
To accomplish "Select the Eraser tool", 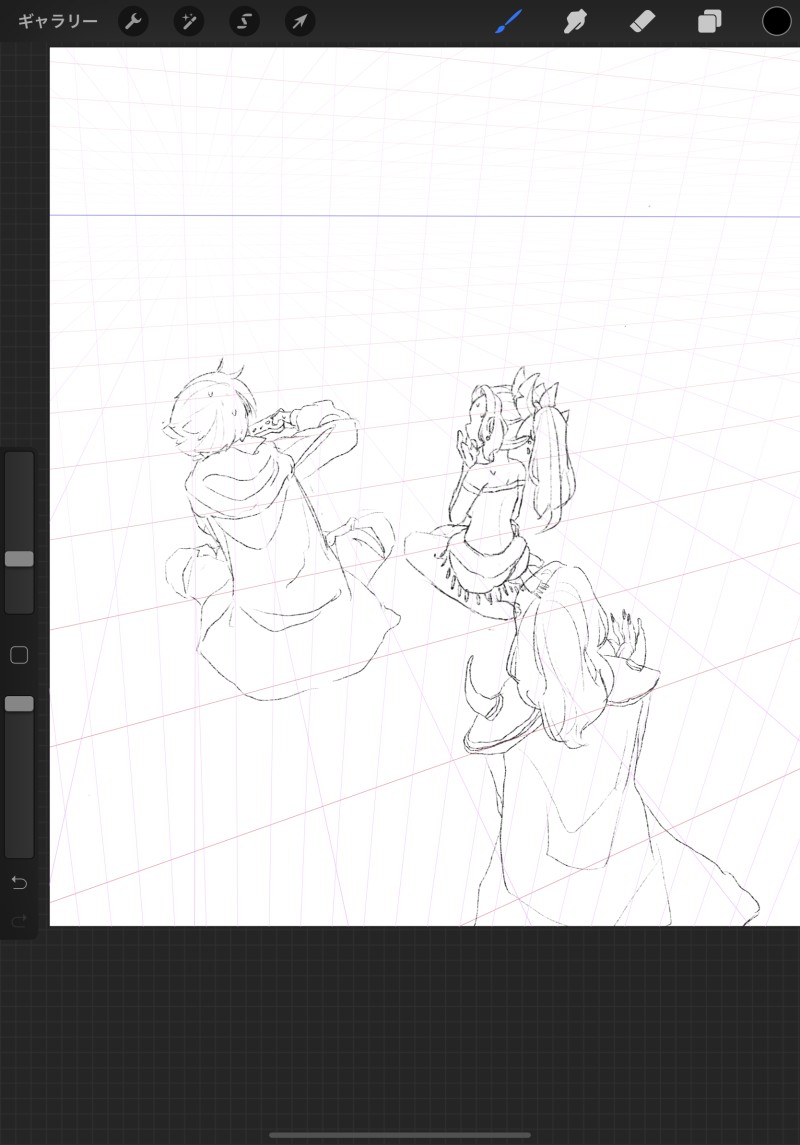I will tap(642, 22).
